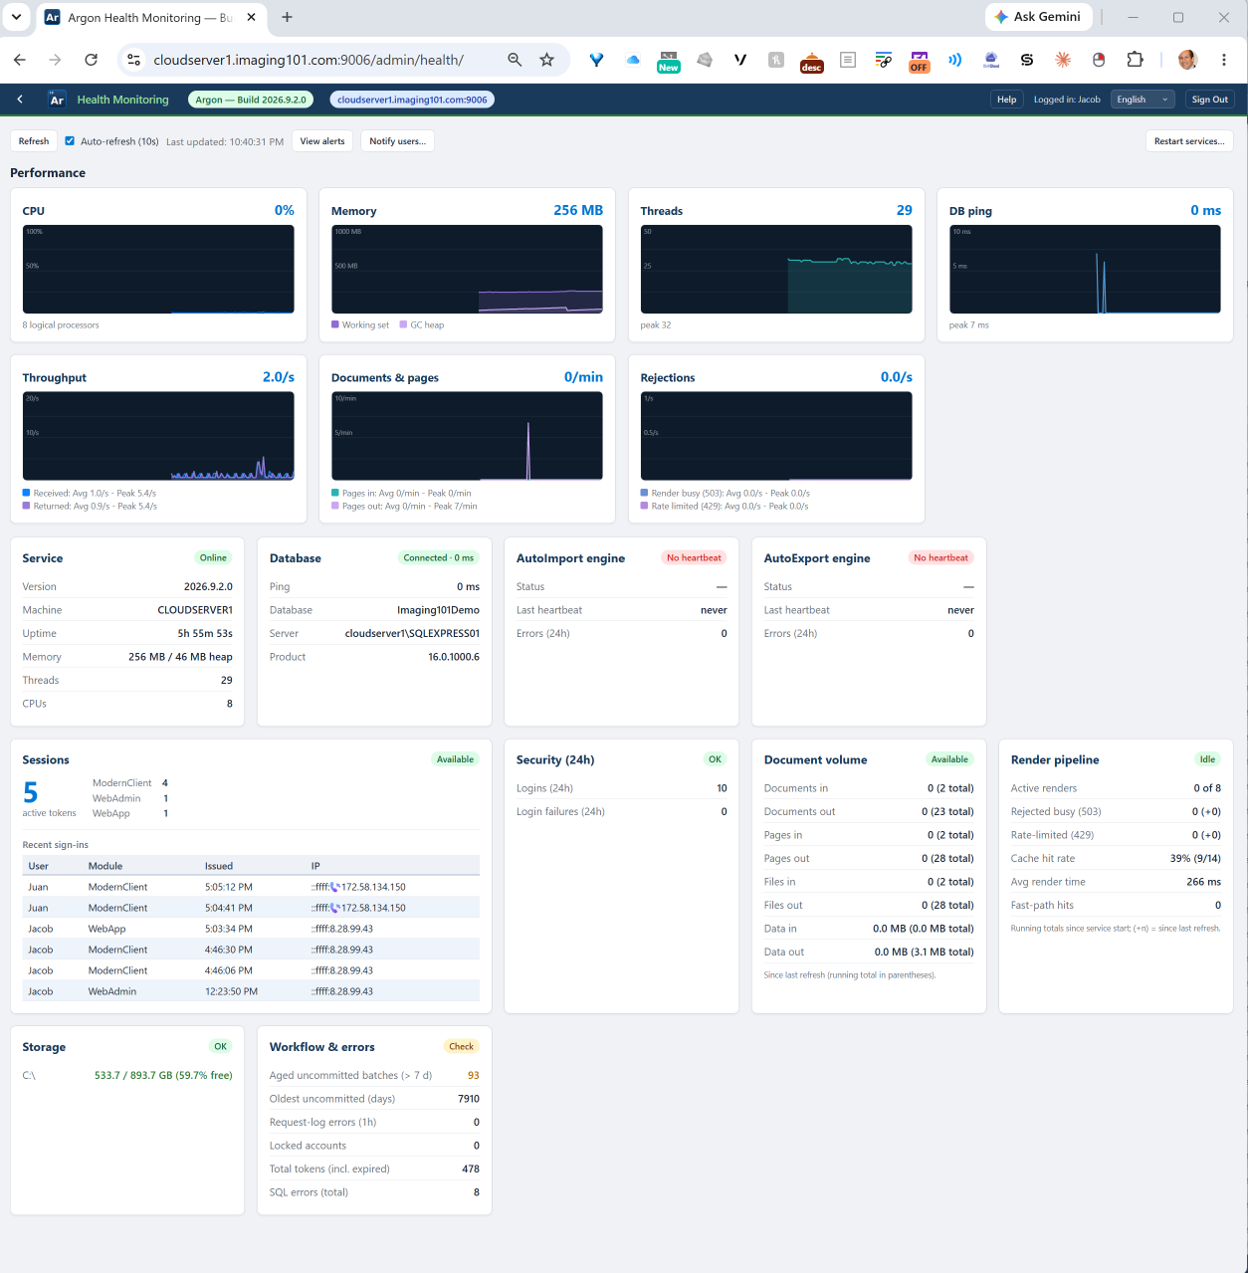Click the extension with orange OFF badge
1248x1273 pixels.
(x=919, y=61)
